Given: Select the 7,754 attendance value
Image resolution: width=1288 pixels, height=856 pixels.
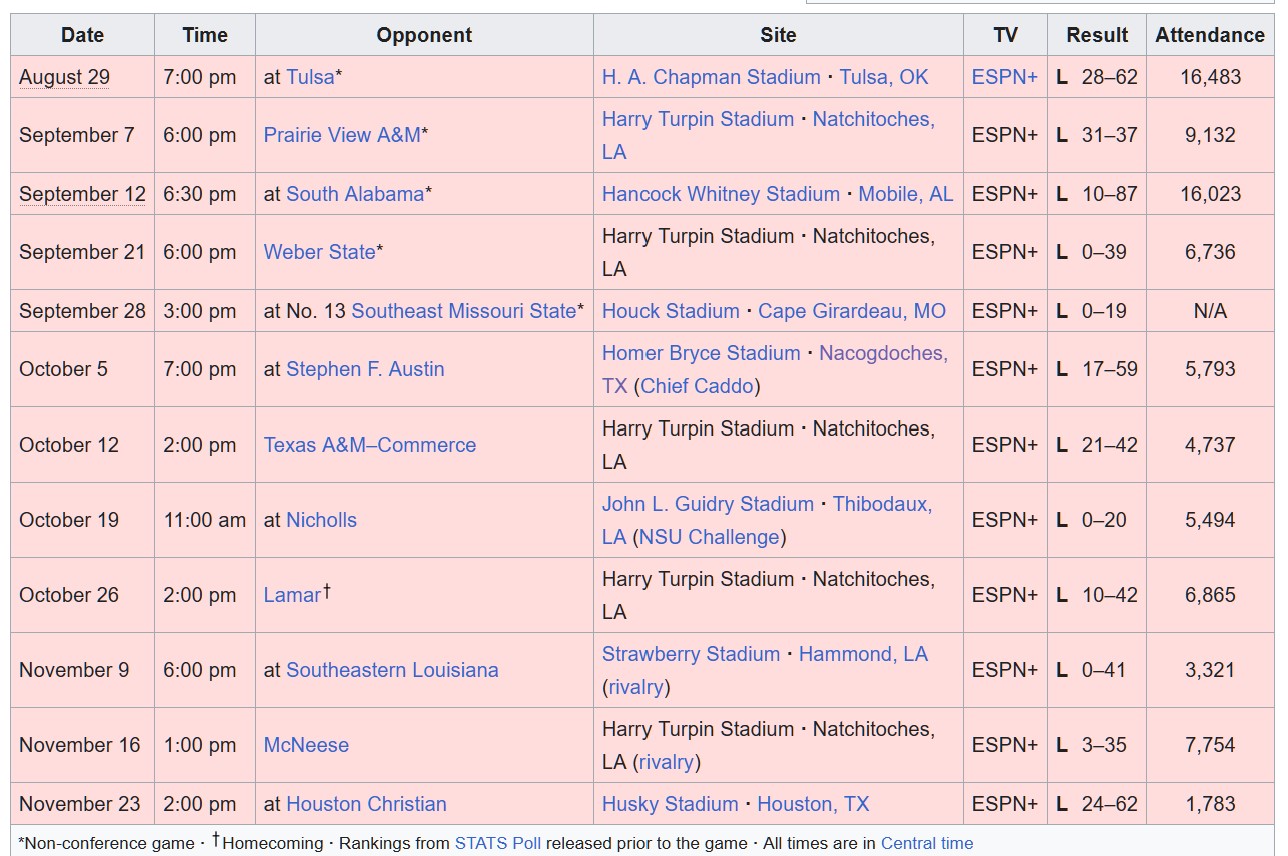Looking at the screenshot, I should pyautogui.click(x=1210, y=745).
